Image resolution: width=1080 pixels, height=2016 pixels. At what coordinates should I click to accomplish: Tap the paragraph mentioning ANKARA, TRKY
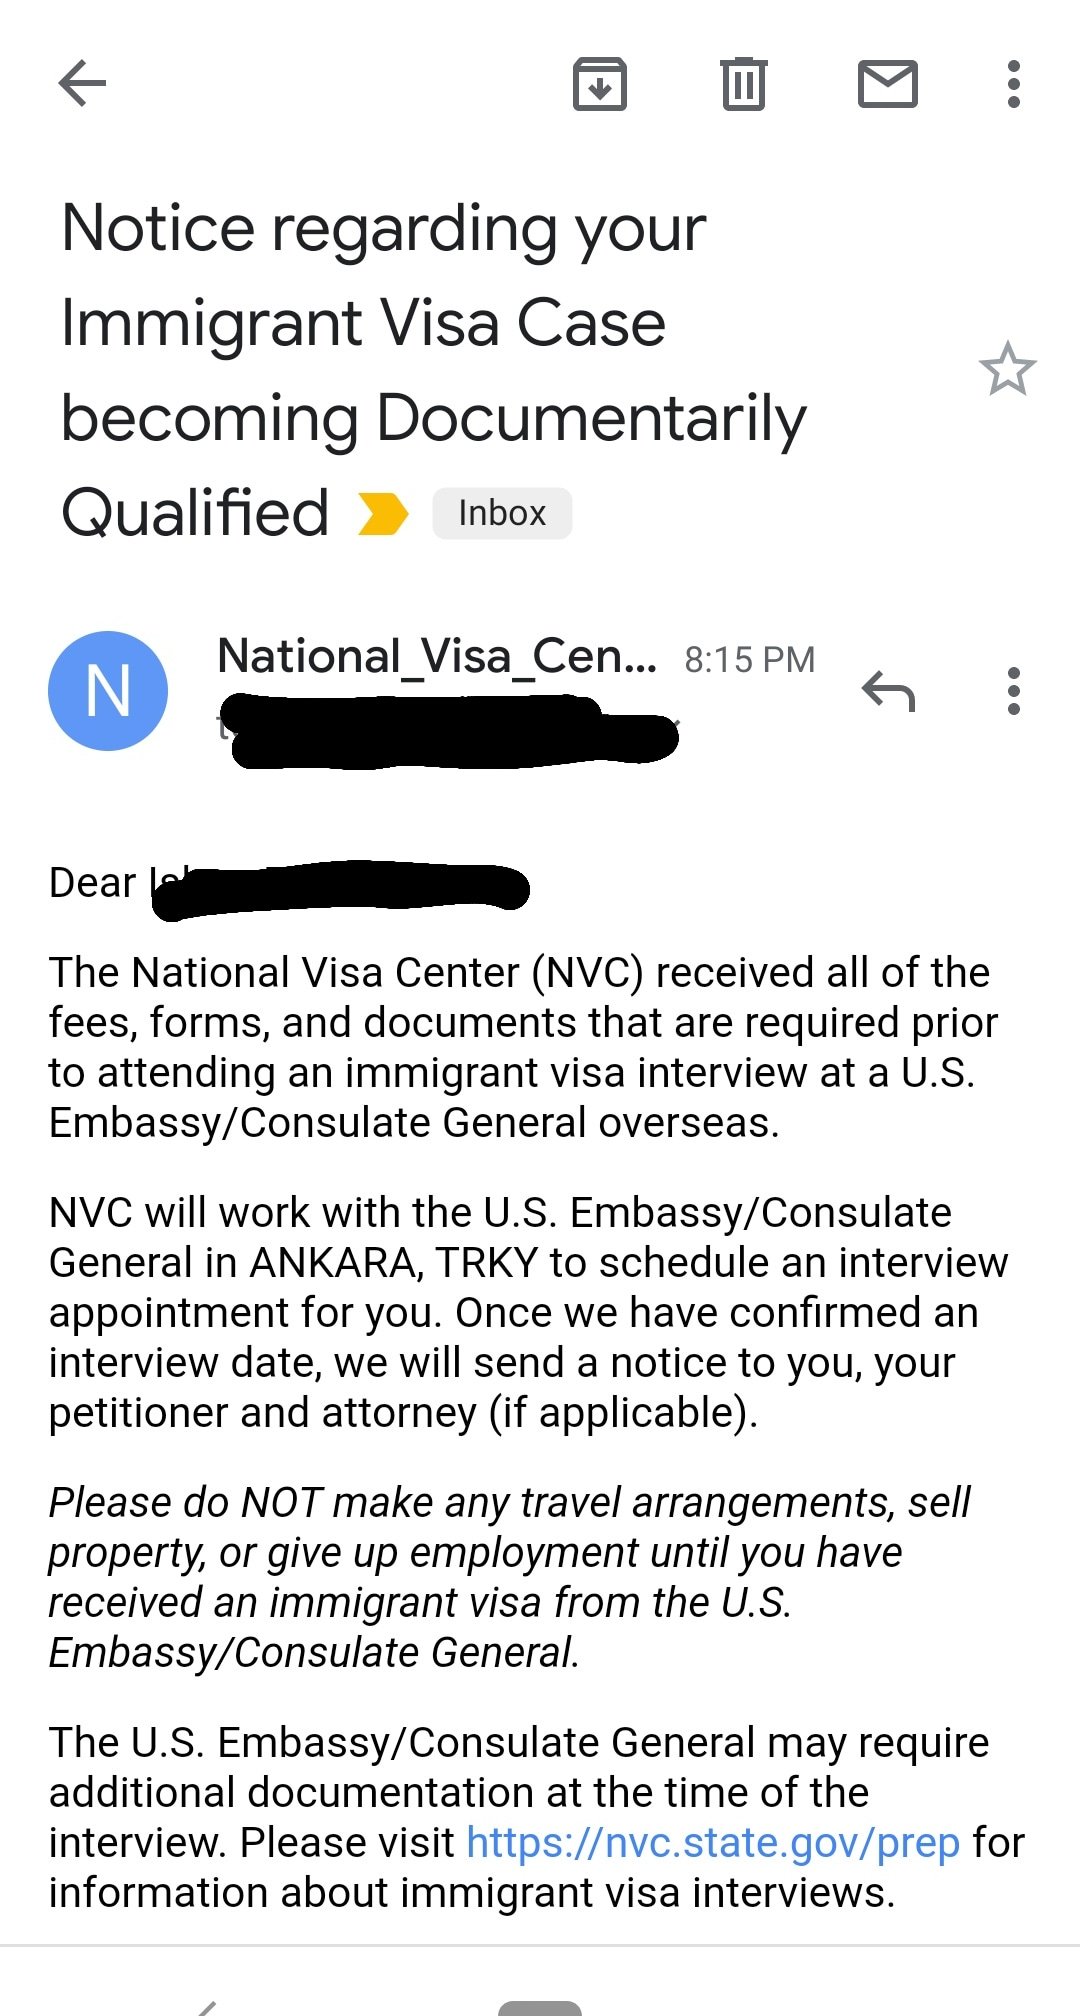click(528, 1312)
